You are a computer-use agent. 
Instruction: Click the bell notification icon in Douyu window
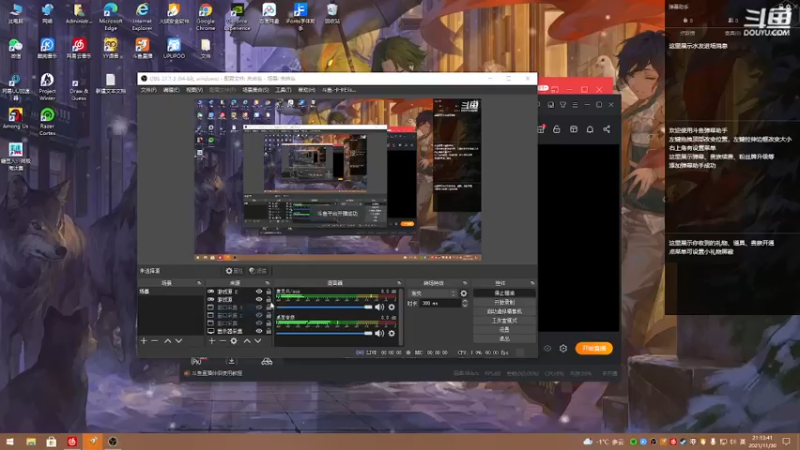[590, 130]
